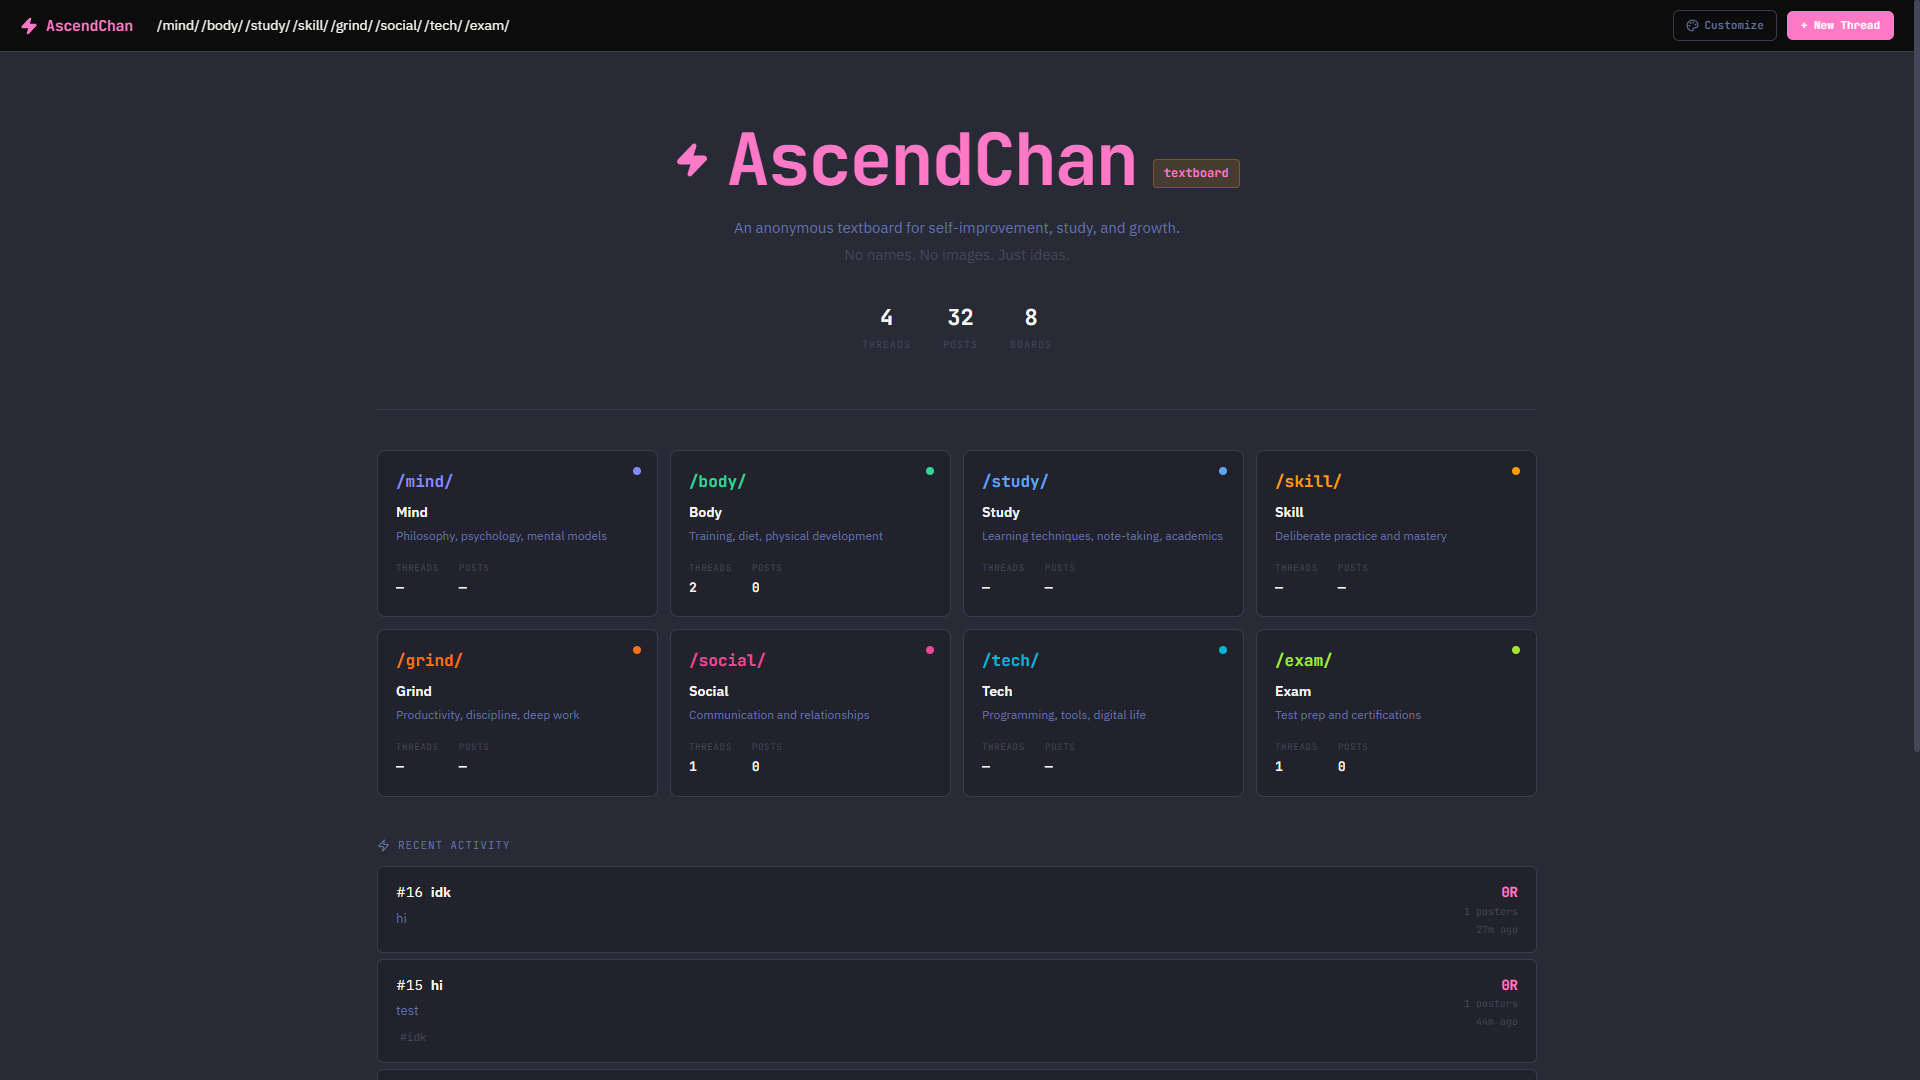Click the page vertical scrollbar

[1916, 400]
